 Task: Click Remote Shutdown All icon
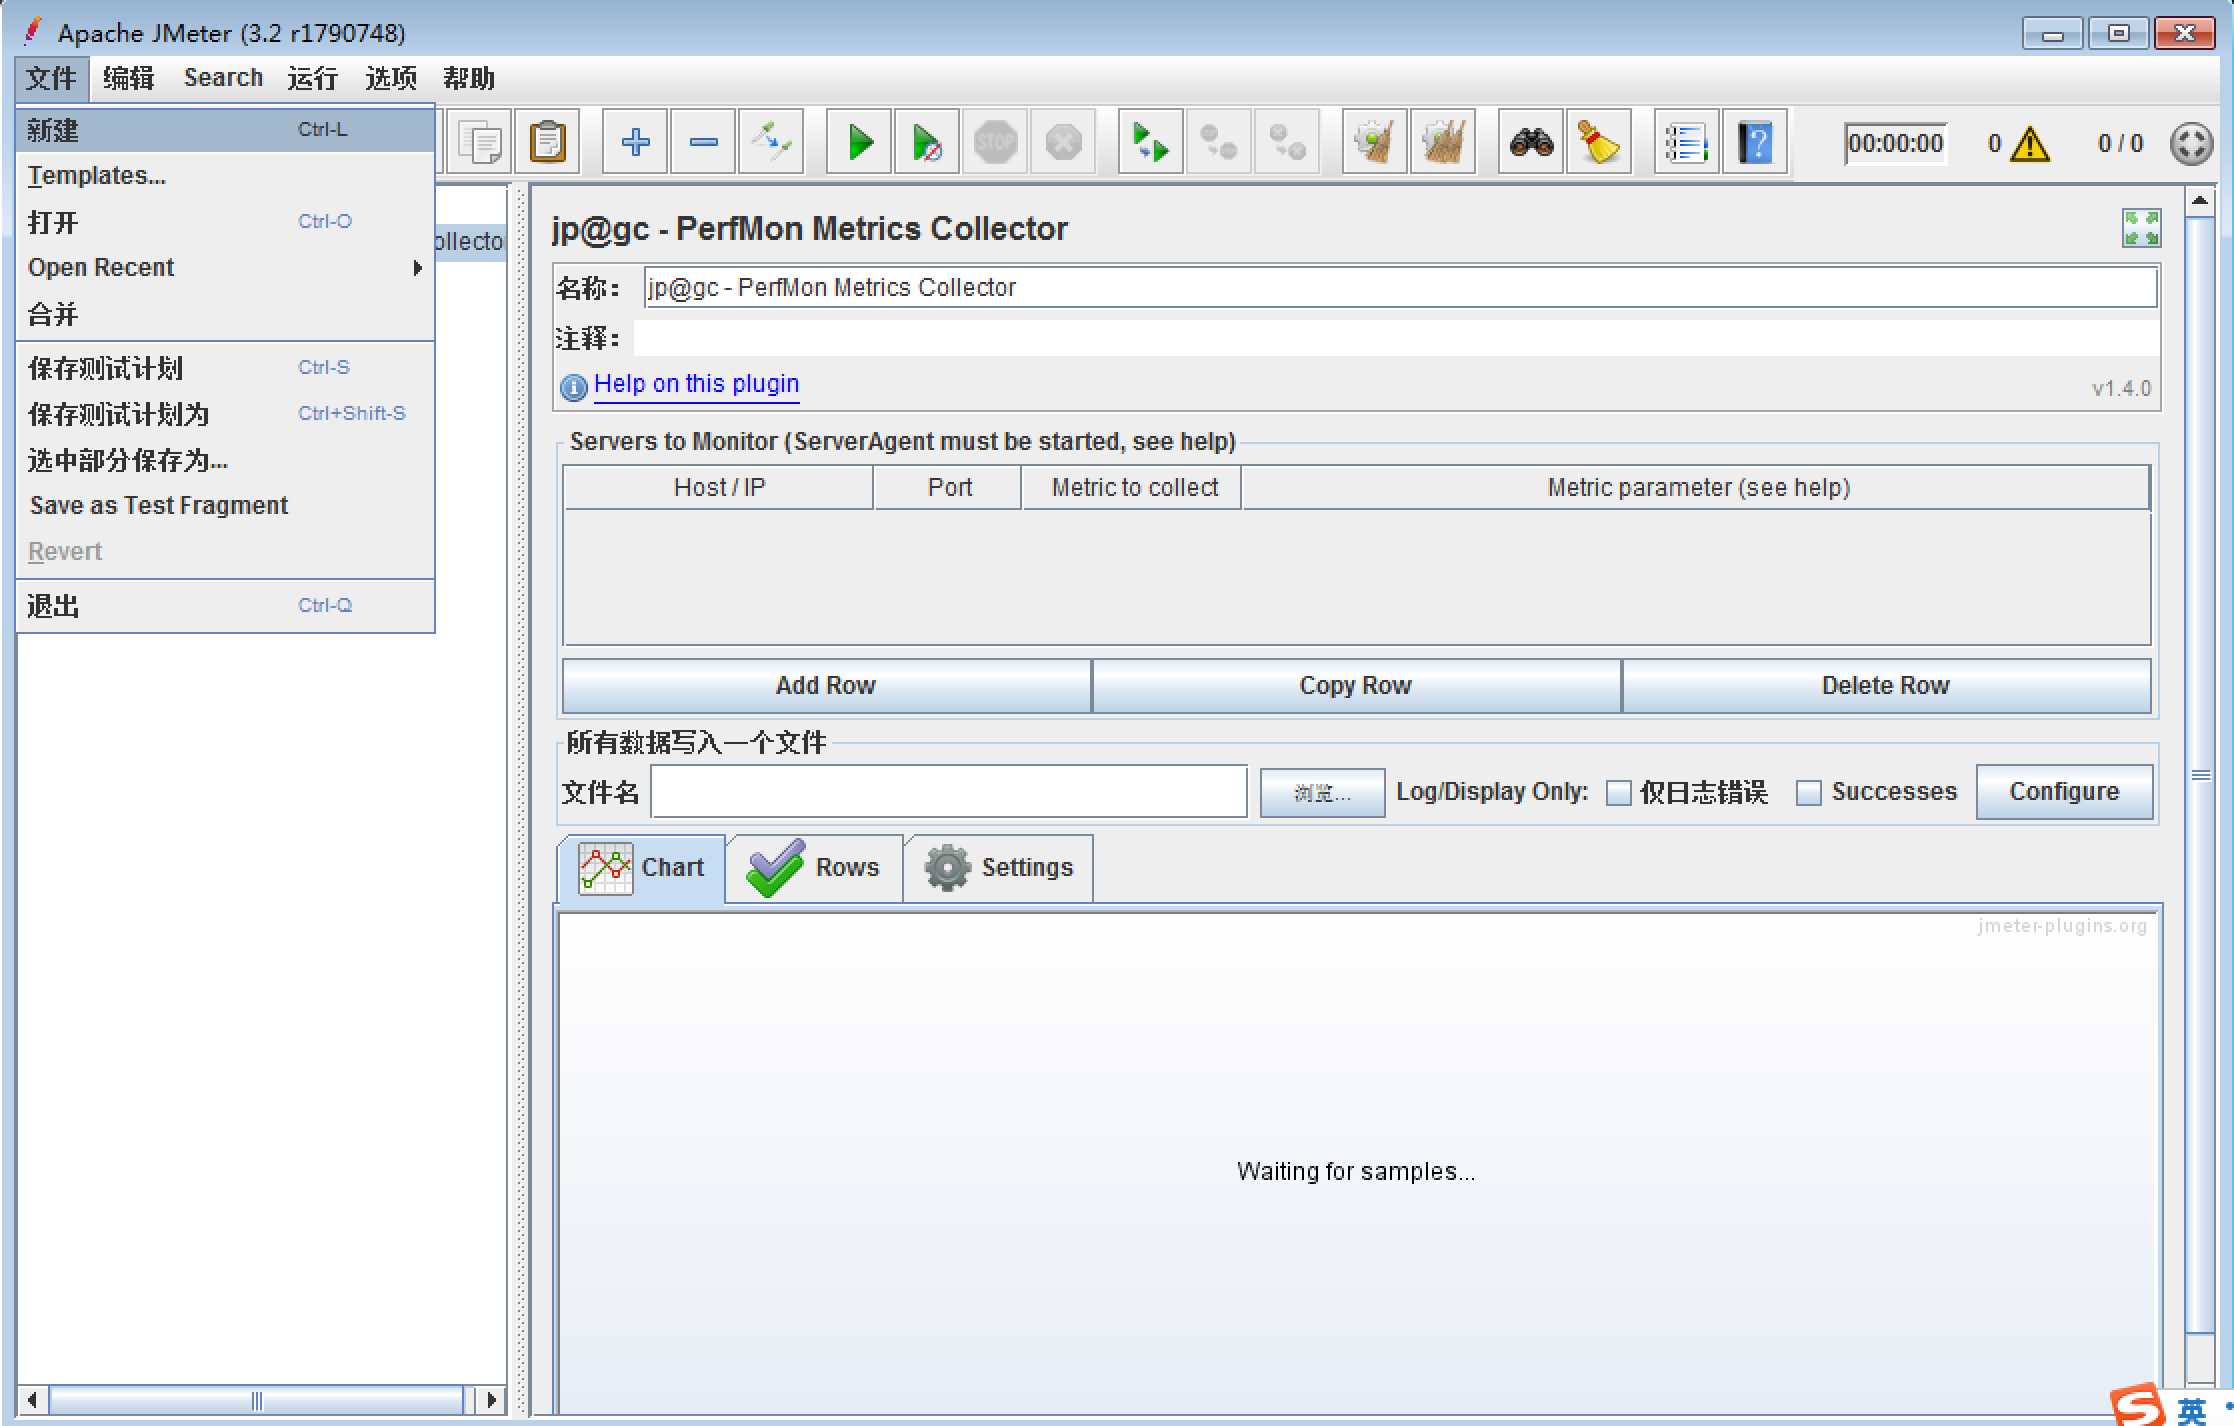[1286, 142]
